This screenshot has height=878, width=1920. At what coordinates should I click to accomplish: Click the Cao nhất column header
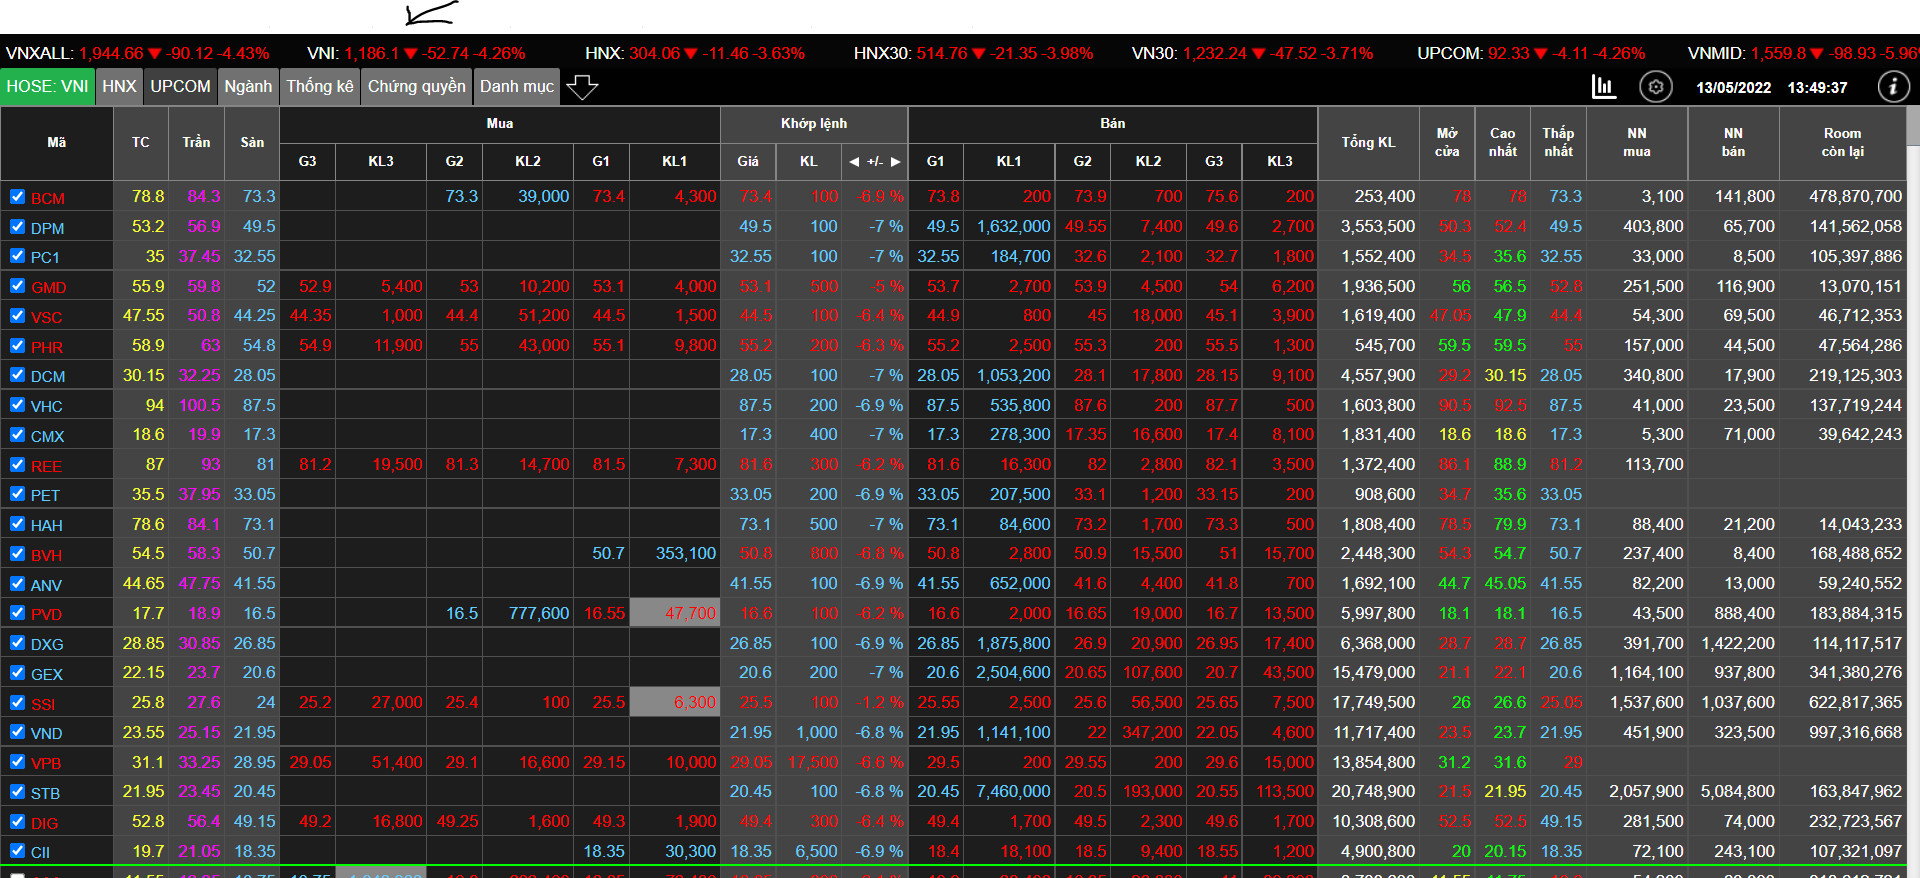[1502, 143]
